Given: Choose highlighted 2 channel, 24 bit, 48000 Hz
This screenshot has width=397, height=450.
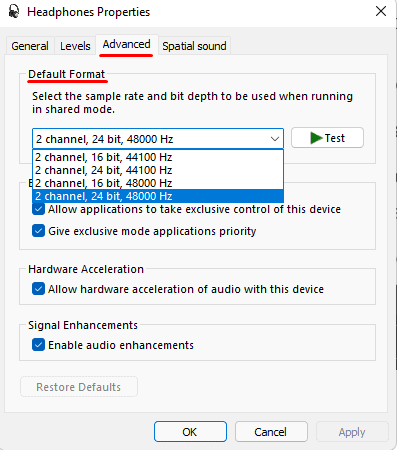Looking at the screenshot, I should point(158,196).
